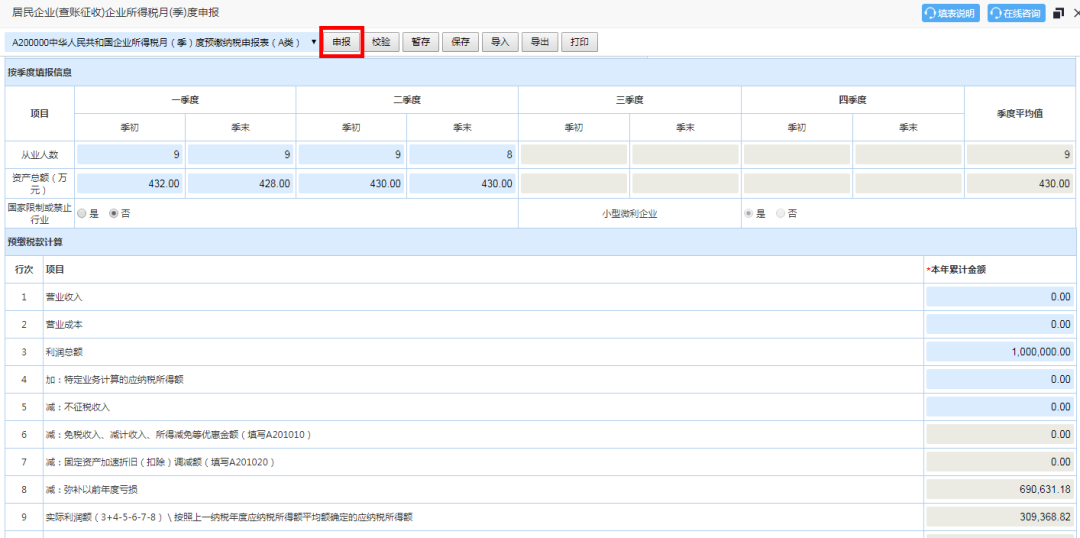Viewport: 1080px width, 538px height.
Task: Click 弥补以前年度亏损 field 690,631.18
Action: (x=1000, y=490)
